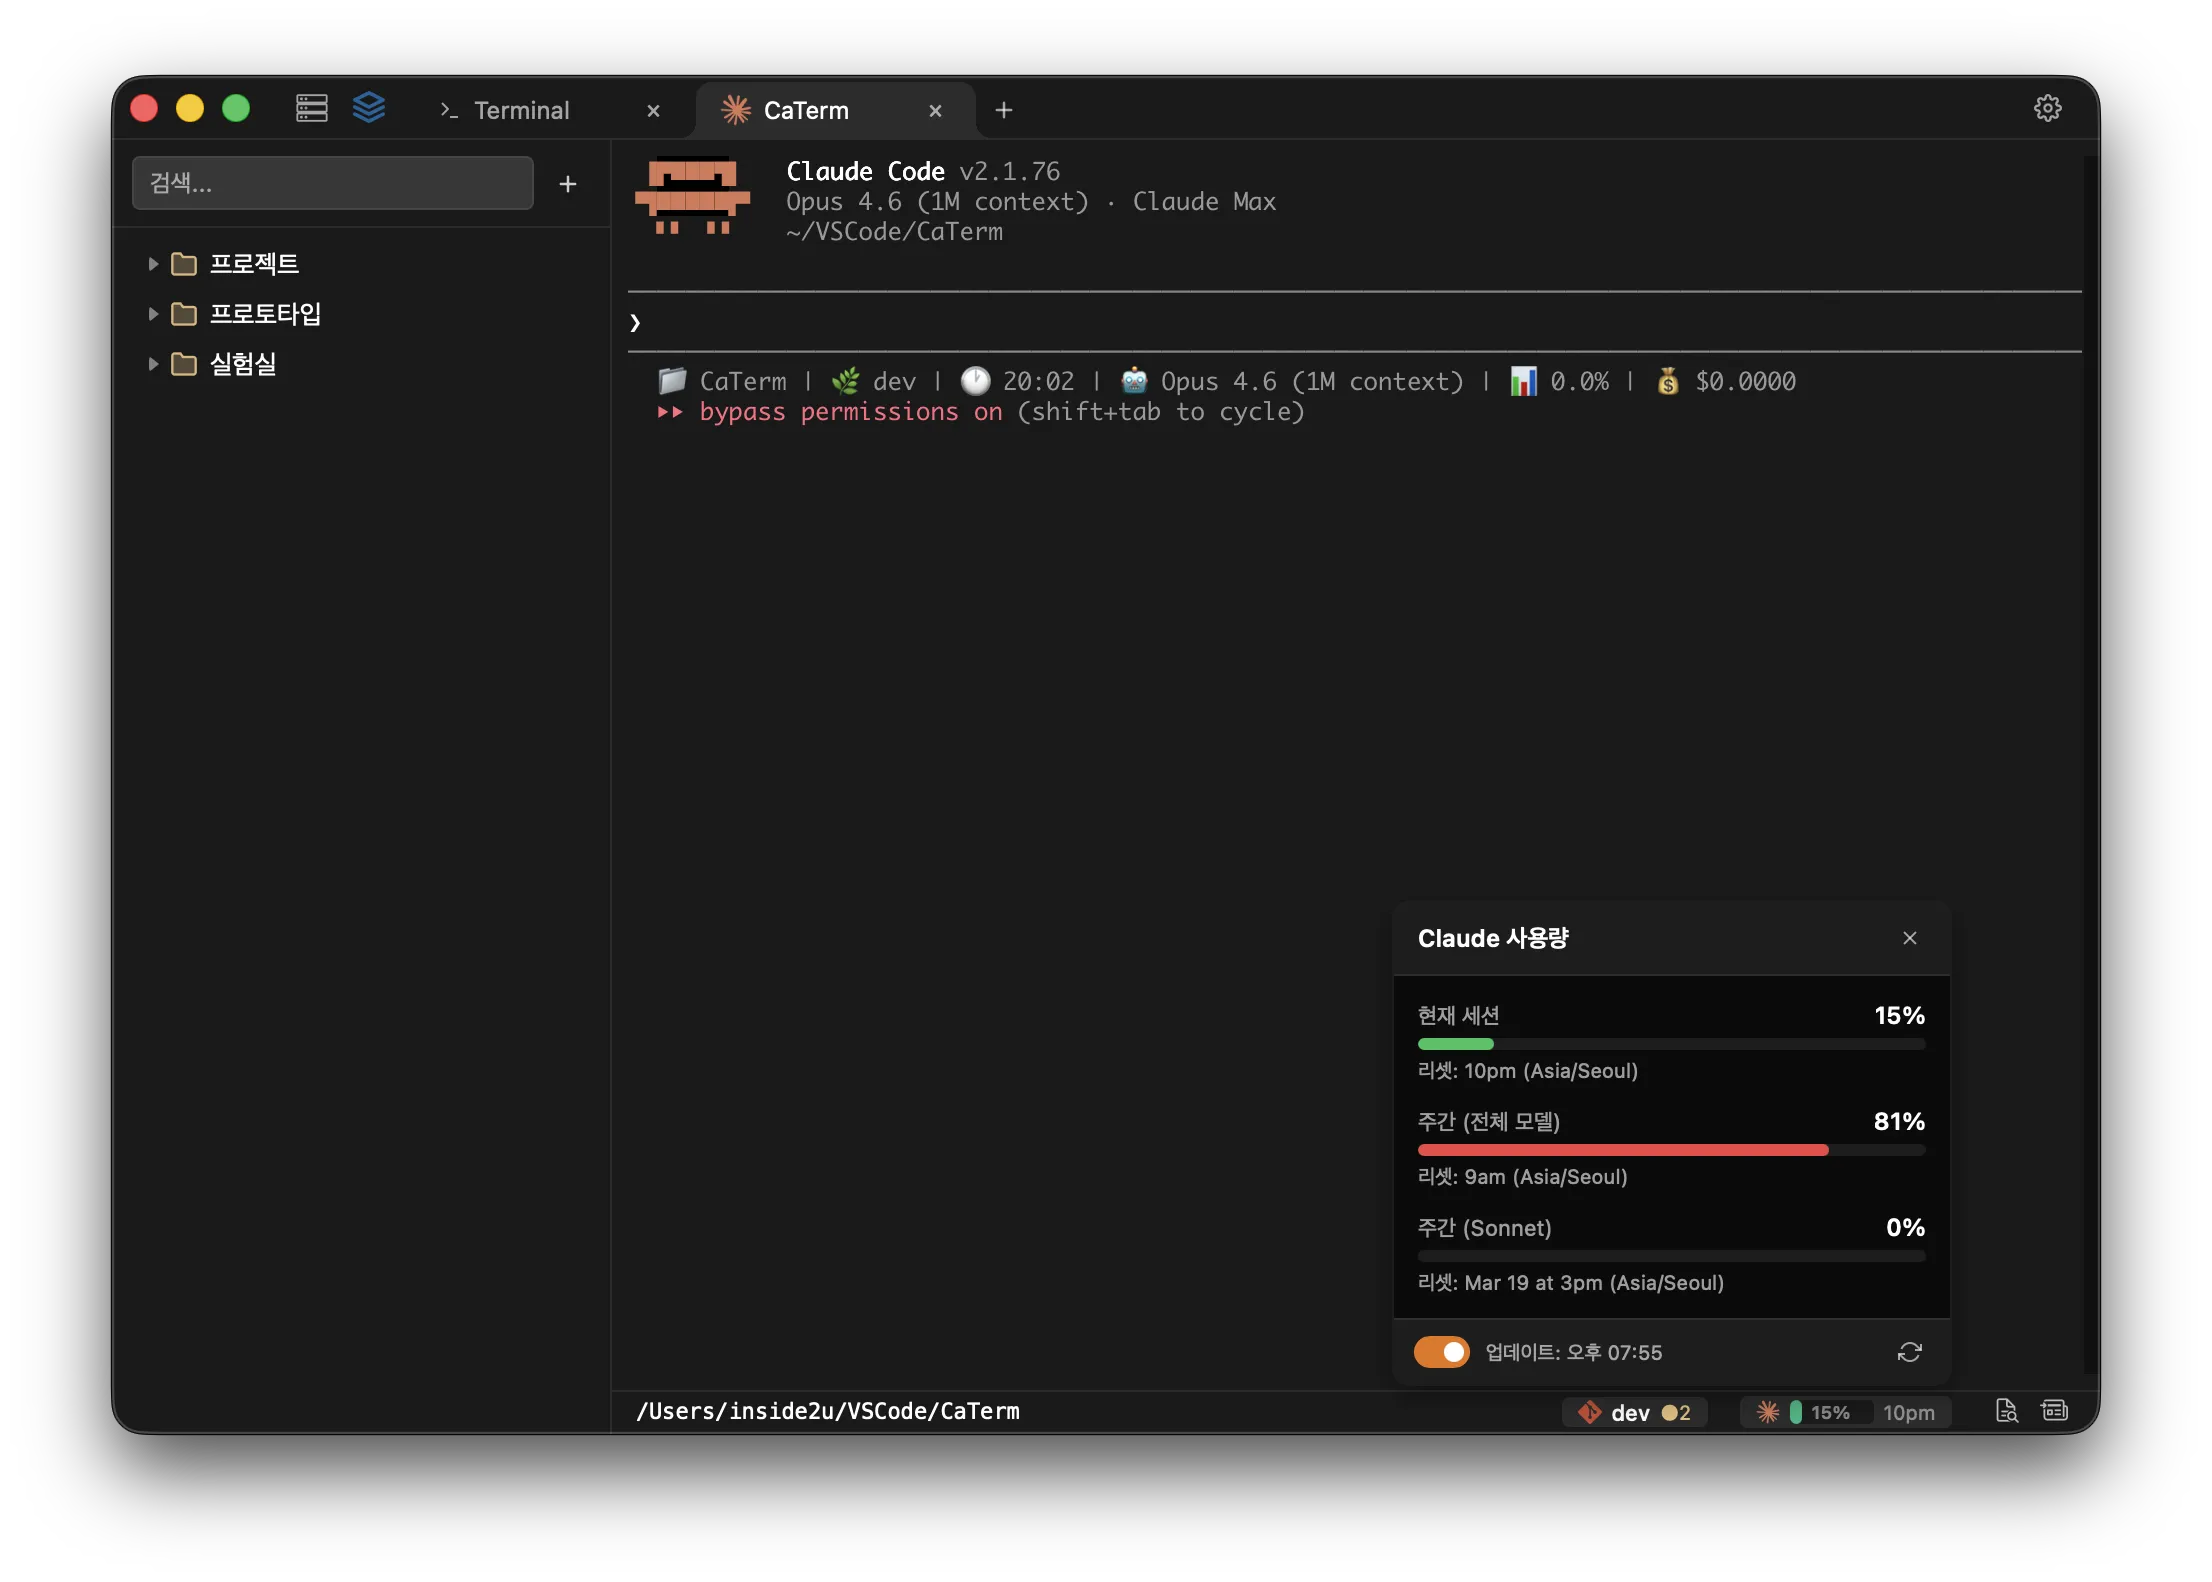Click the refresh icon in Claude usage panel
Image resolution: width=2212 pixels, height=1582 pixels.
1909,1352
